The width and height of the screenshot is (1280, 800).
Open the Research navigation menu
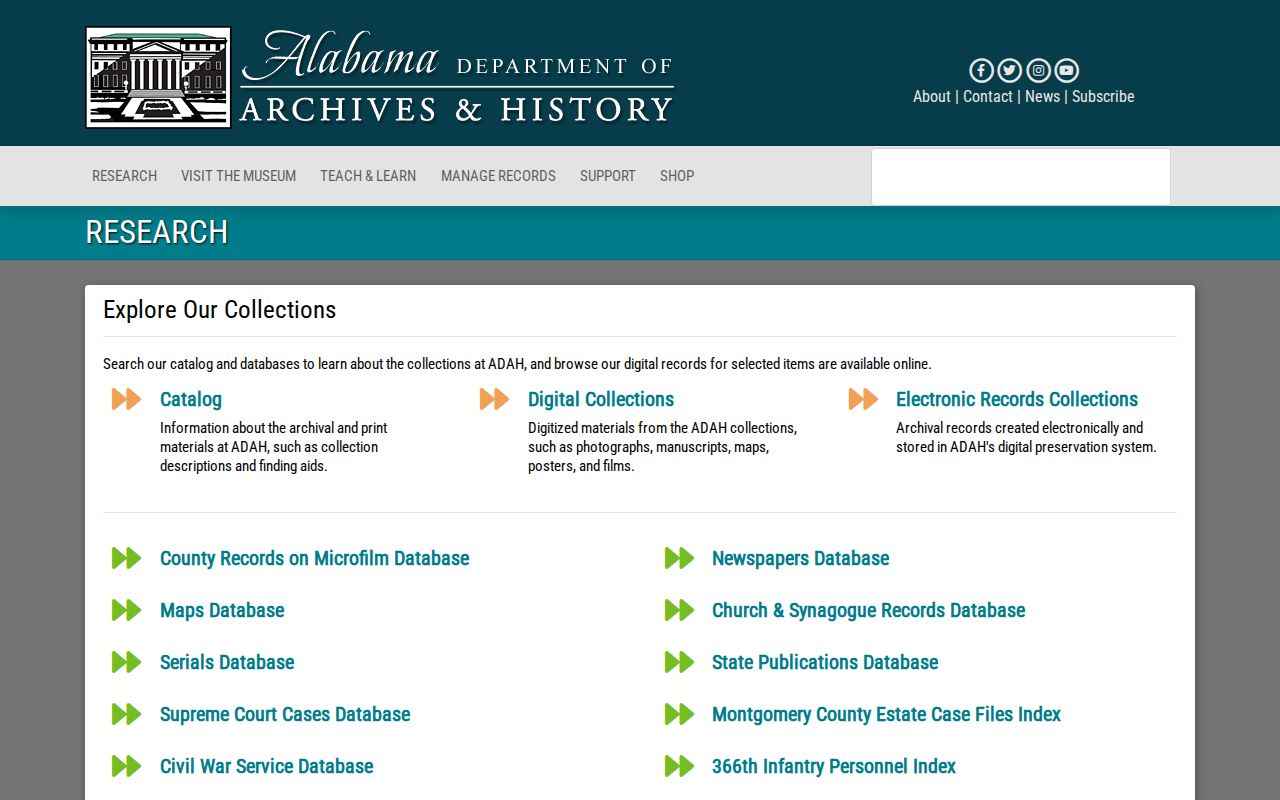(124, 176)
